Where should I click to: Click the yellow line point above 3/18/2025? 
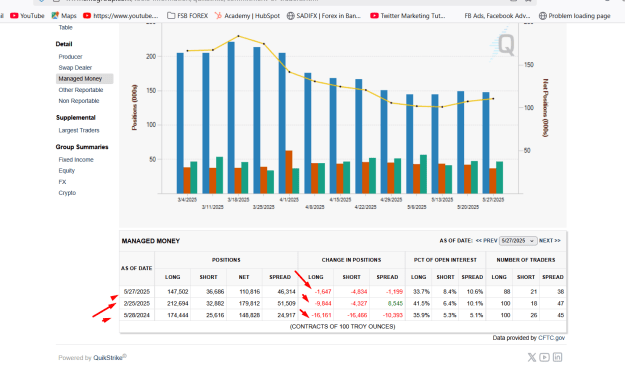[238, 36]
